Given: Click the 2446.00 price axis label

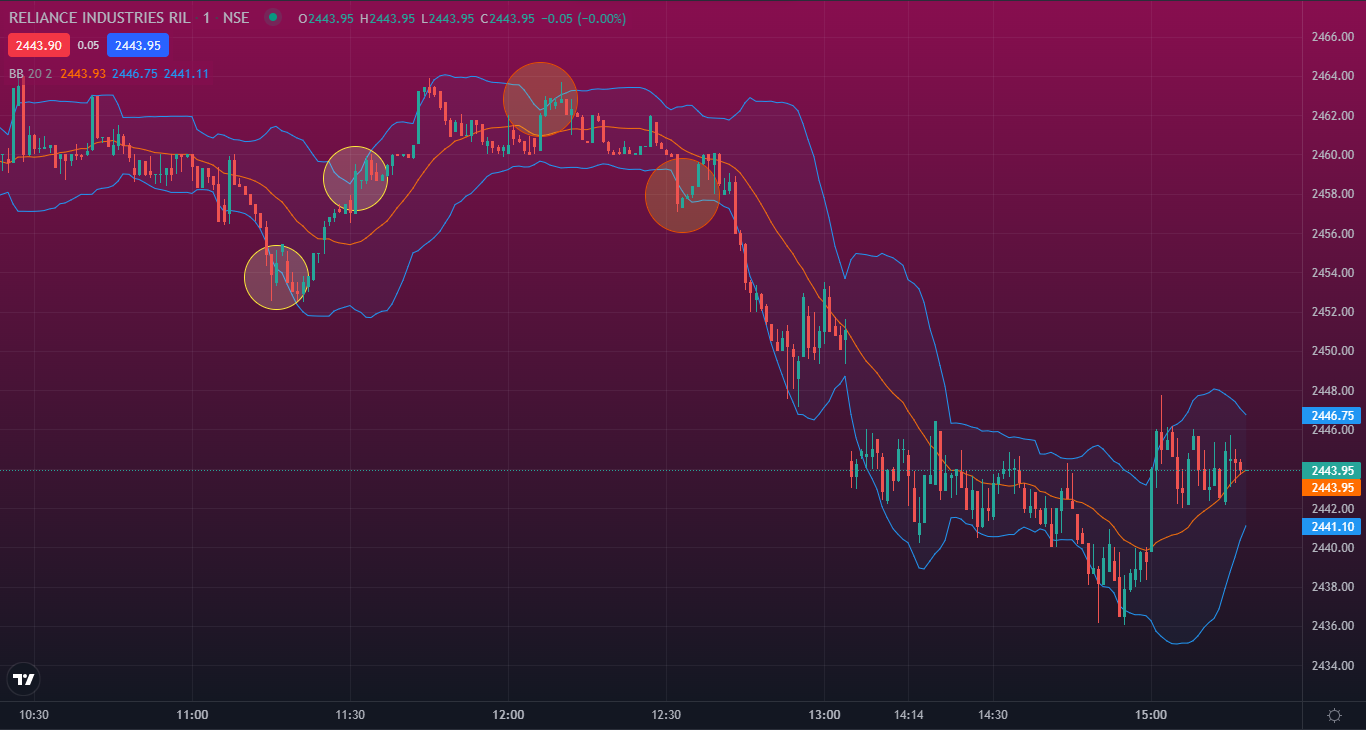Looking at the screenshot, I should (1332, 430).
